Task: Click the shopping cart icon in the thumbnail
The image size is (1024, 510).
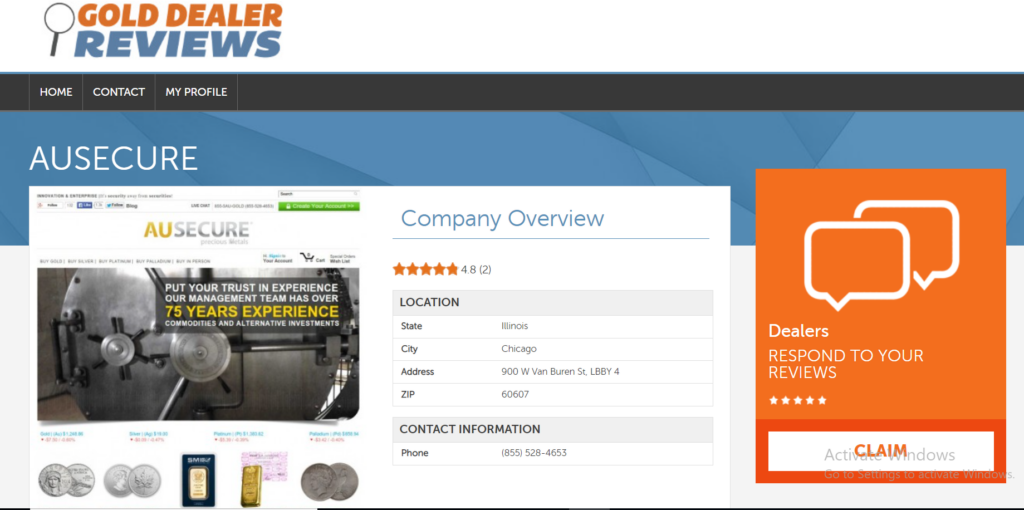Action: point(306,257)
